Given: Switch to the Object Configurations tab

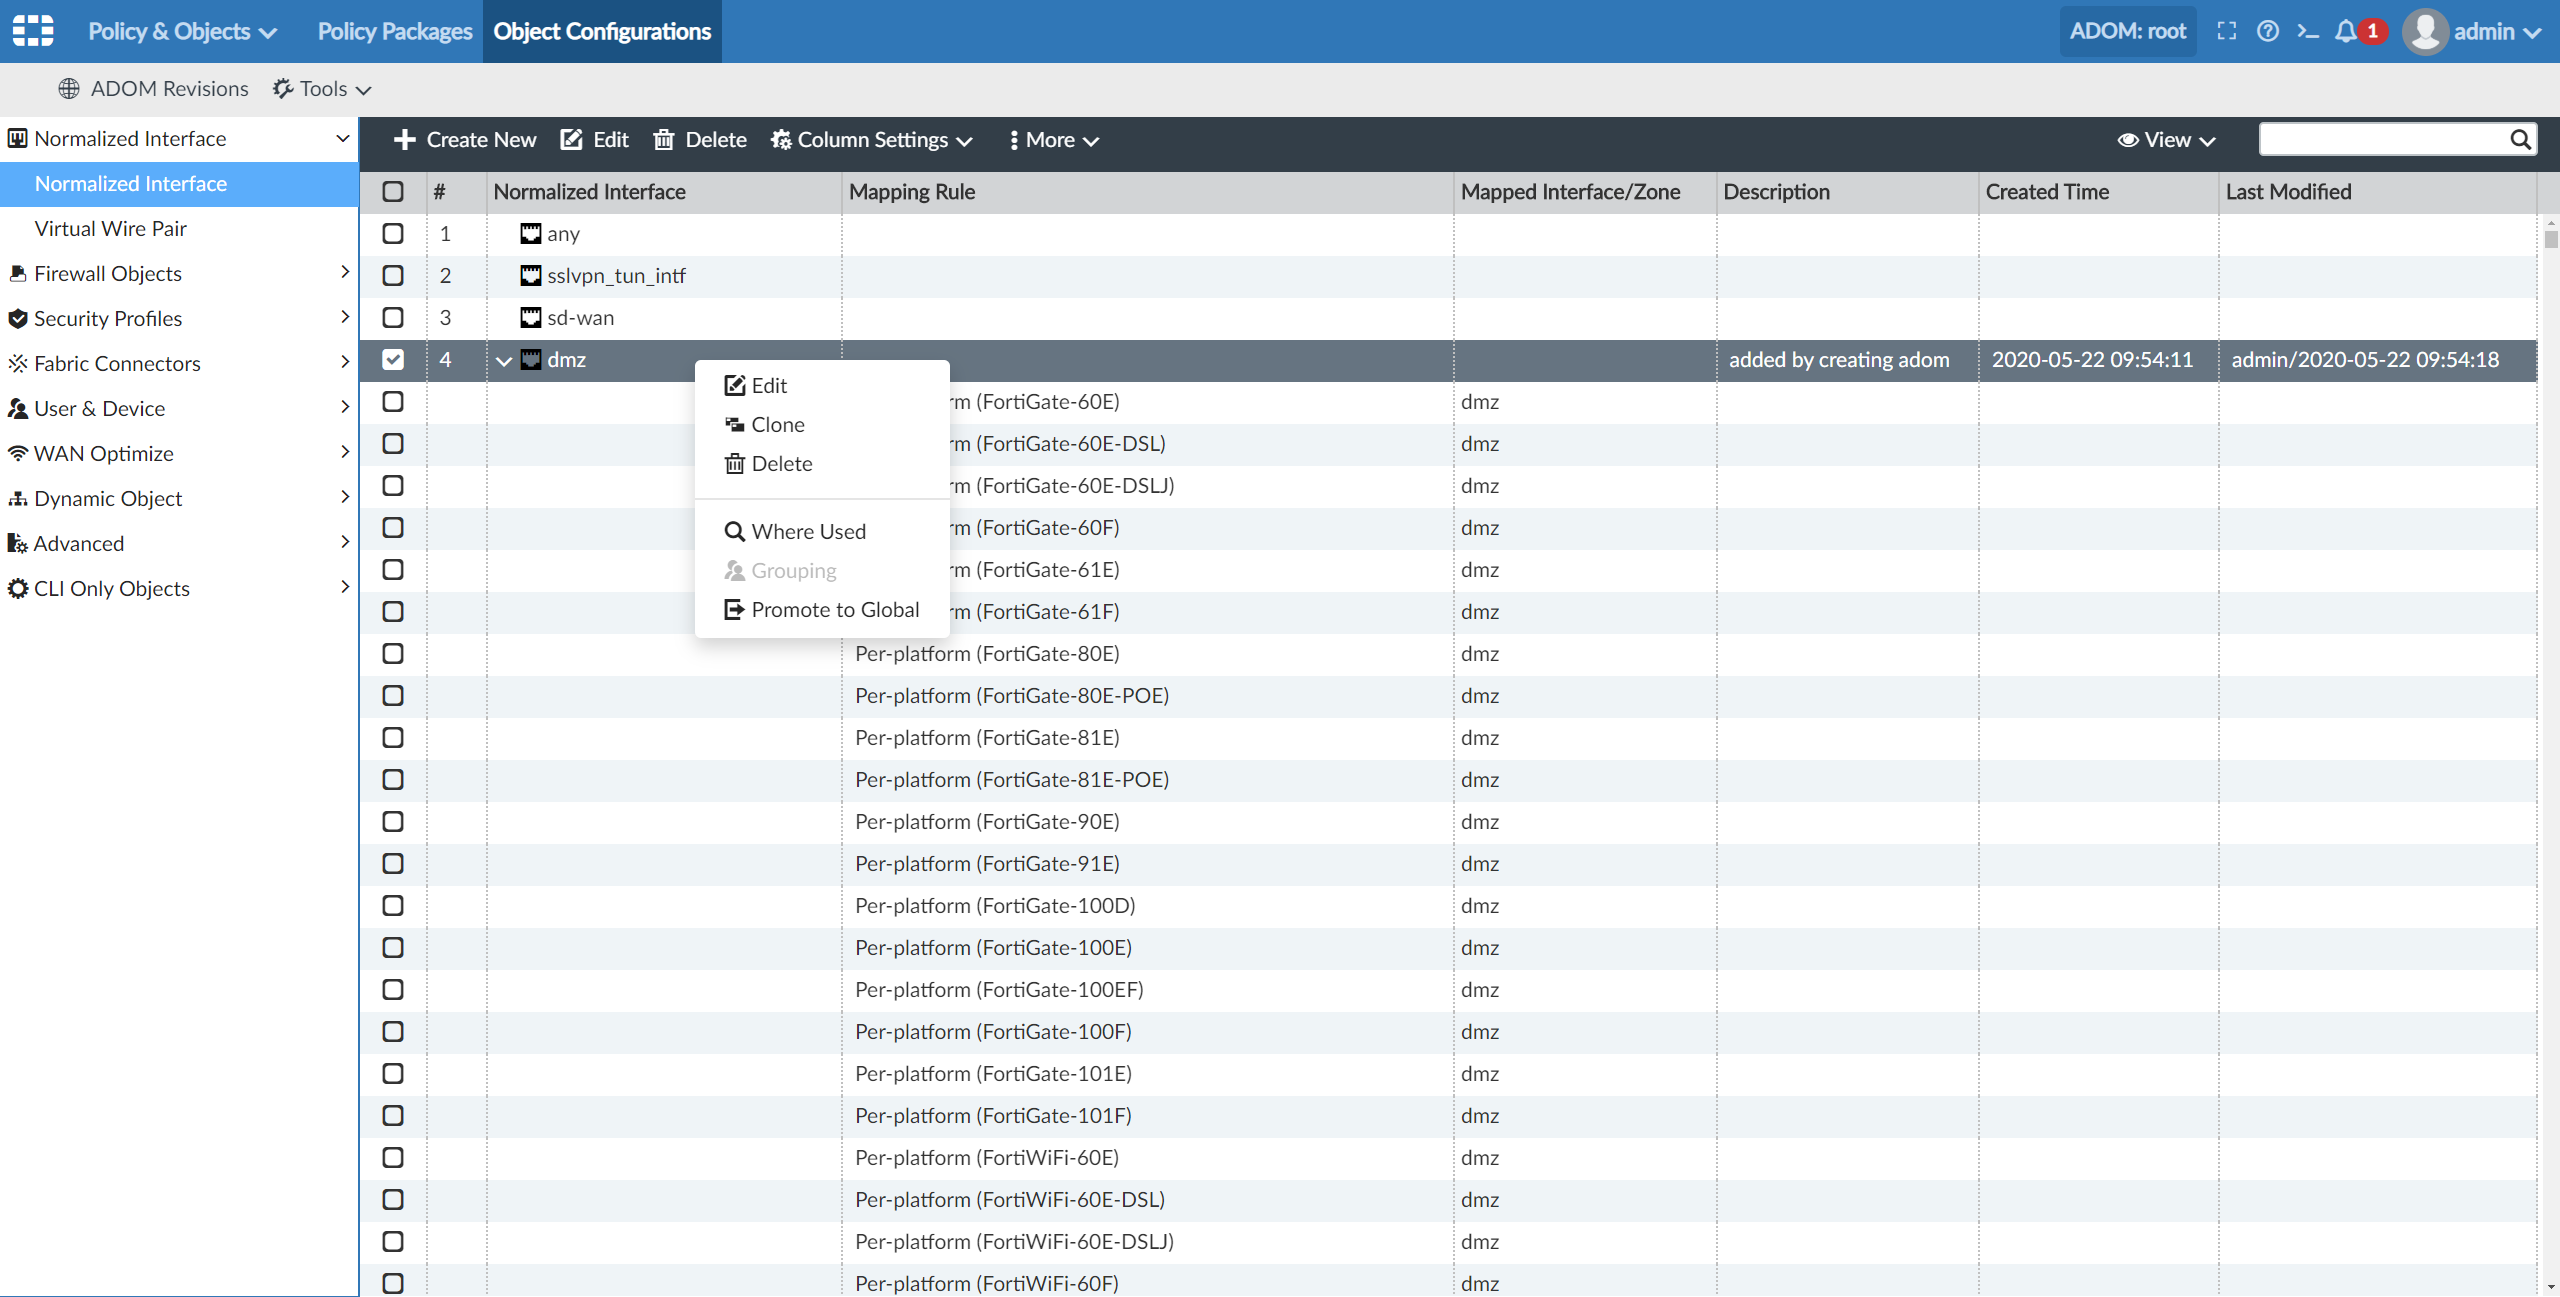Looking at the screenshot, I should tap(602, 31).
